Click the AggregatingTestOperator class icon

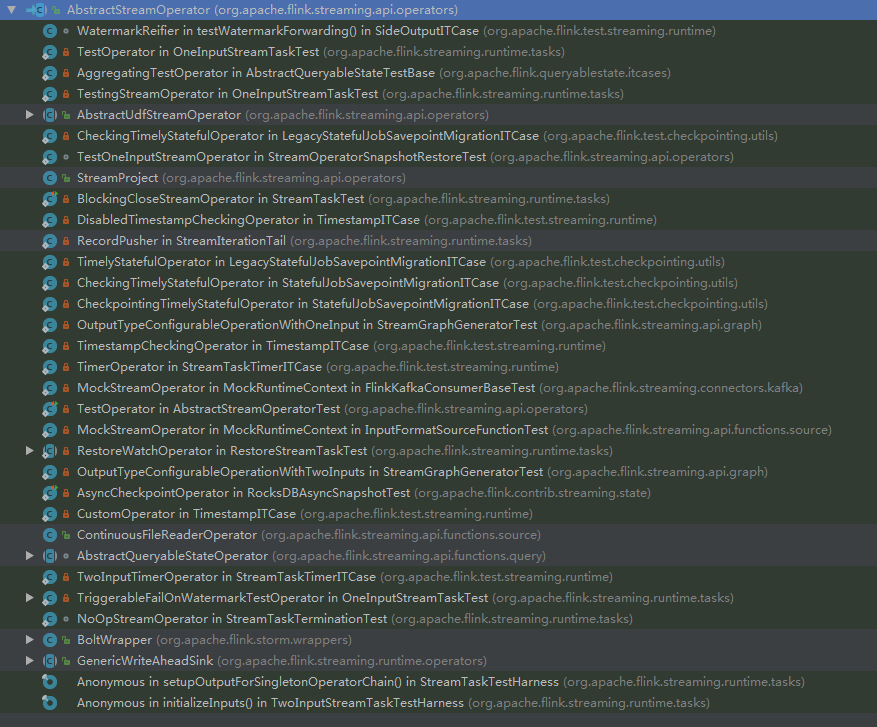tap(50, 73)
